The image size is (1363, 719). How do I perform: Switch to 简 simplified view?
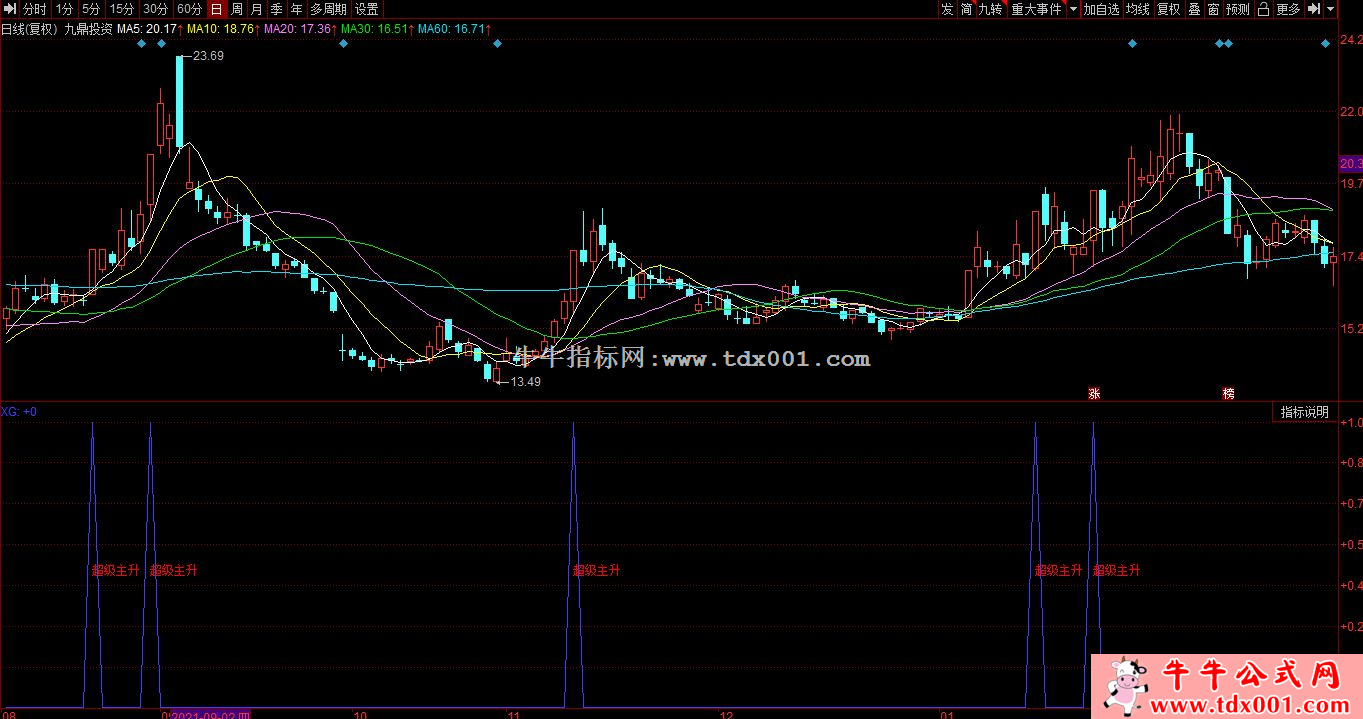coord(966,9)
